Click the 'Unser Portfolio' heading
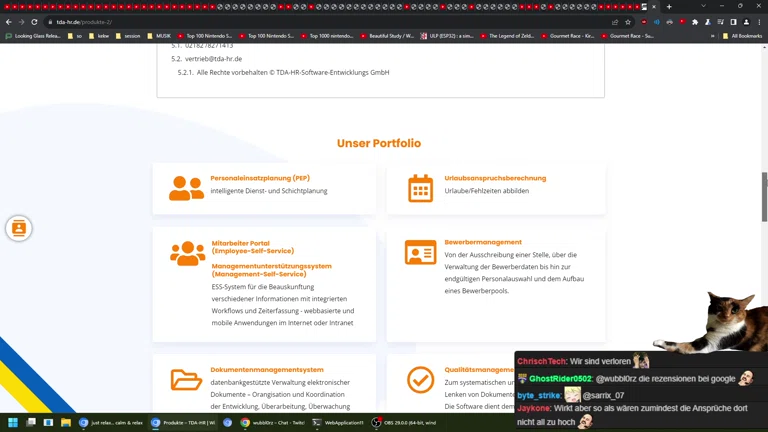Screen dimensions: 768x432 click(379, 143)
